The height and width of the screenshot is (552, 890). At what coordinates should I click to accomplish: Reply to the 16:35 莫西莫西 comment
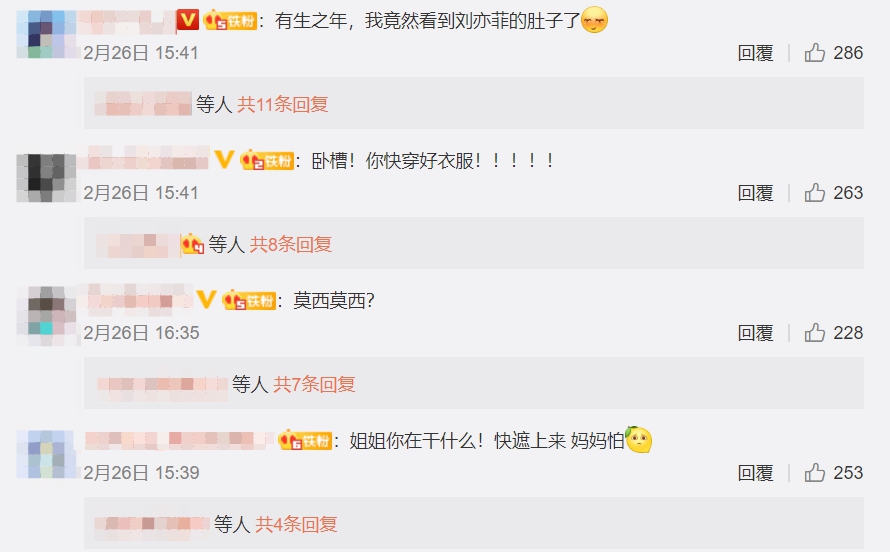tap(755, 333)
